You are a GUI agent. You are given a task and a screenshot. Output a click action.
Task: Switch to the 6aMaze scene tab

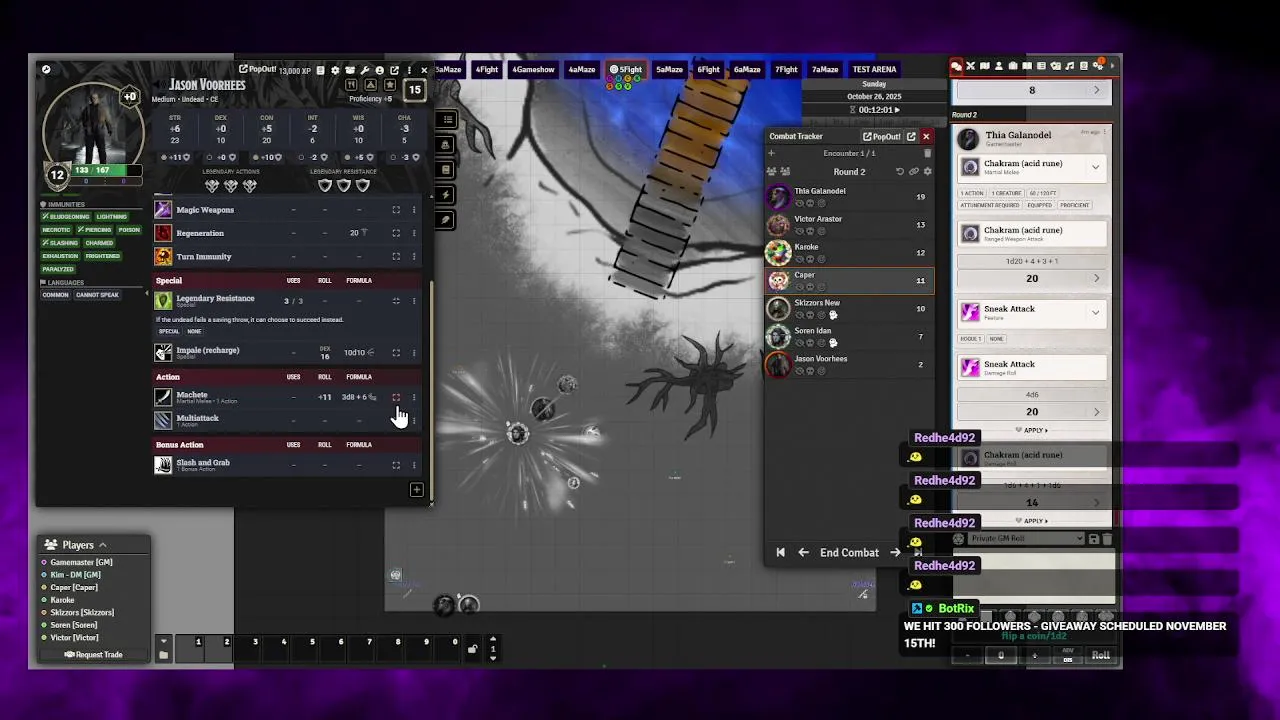click(x=747, y=70)
